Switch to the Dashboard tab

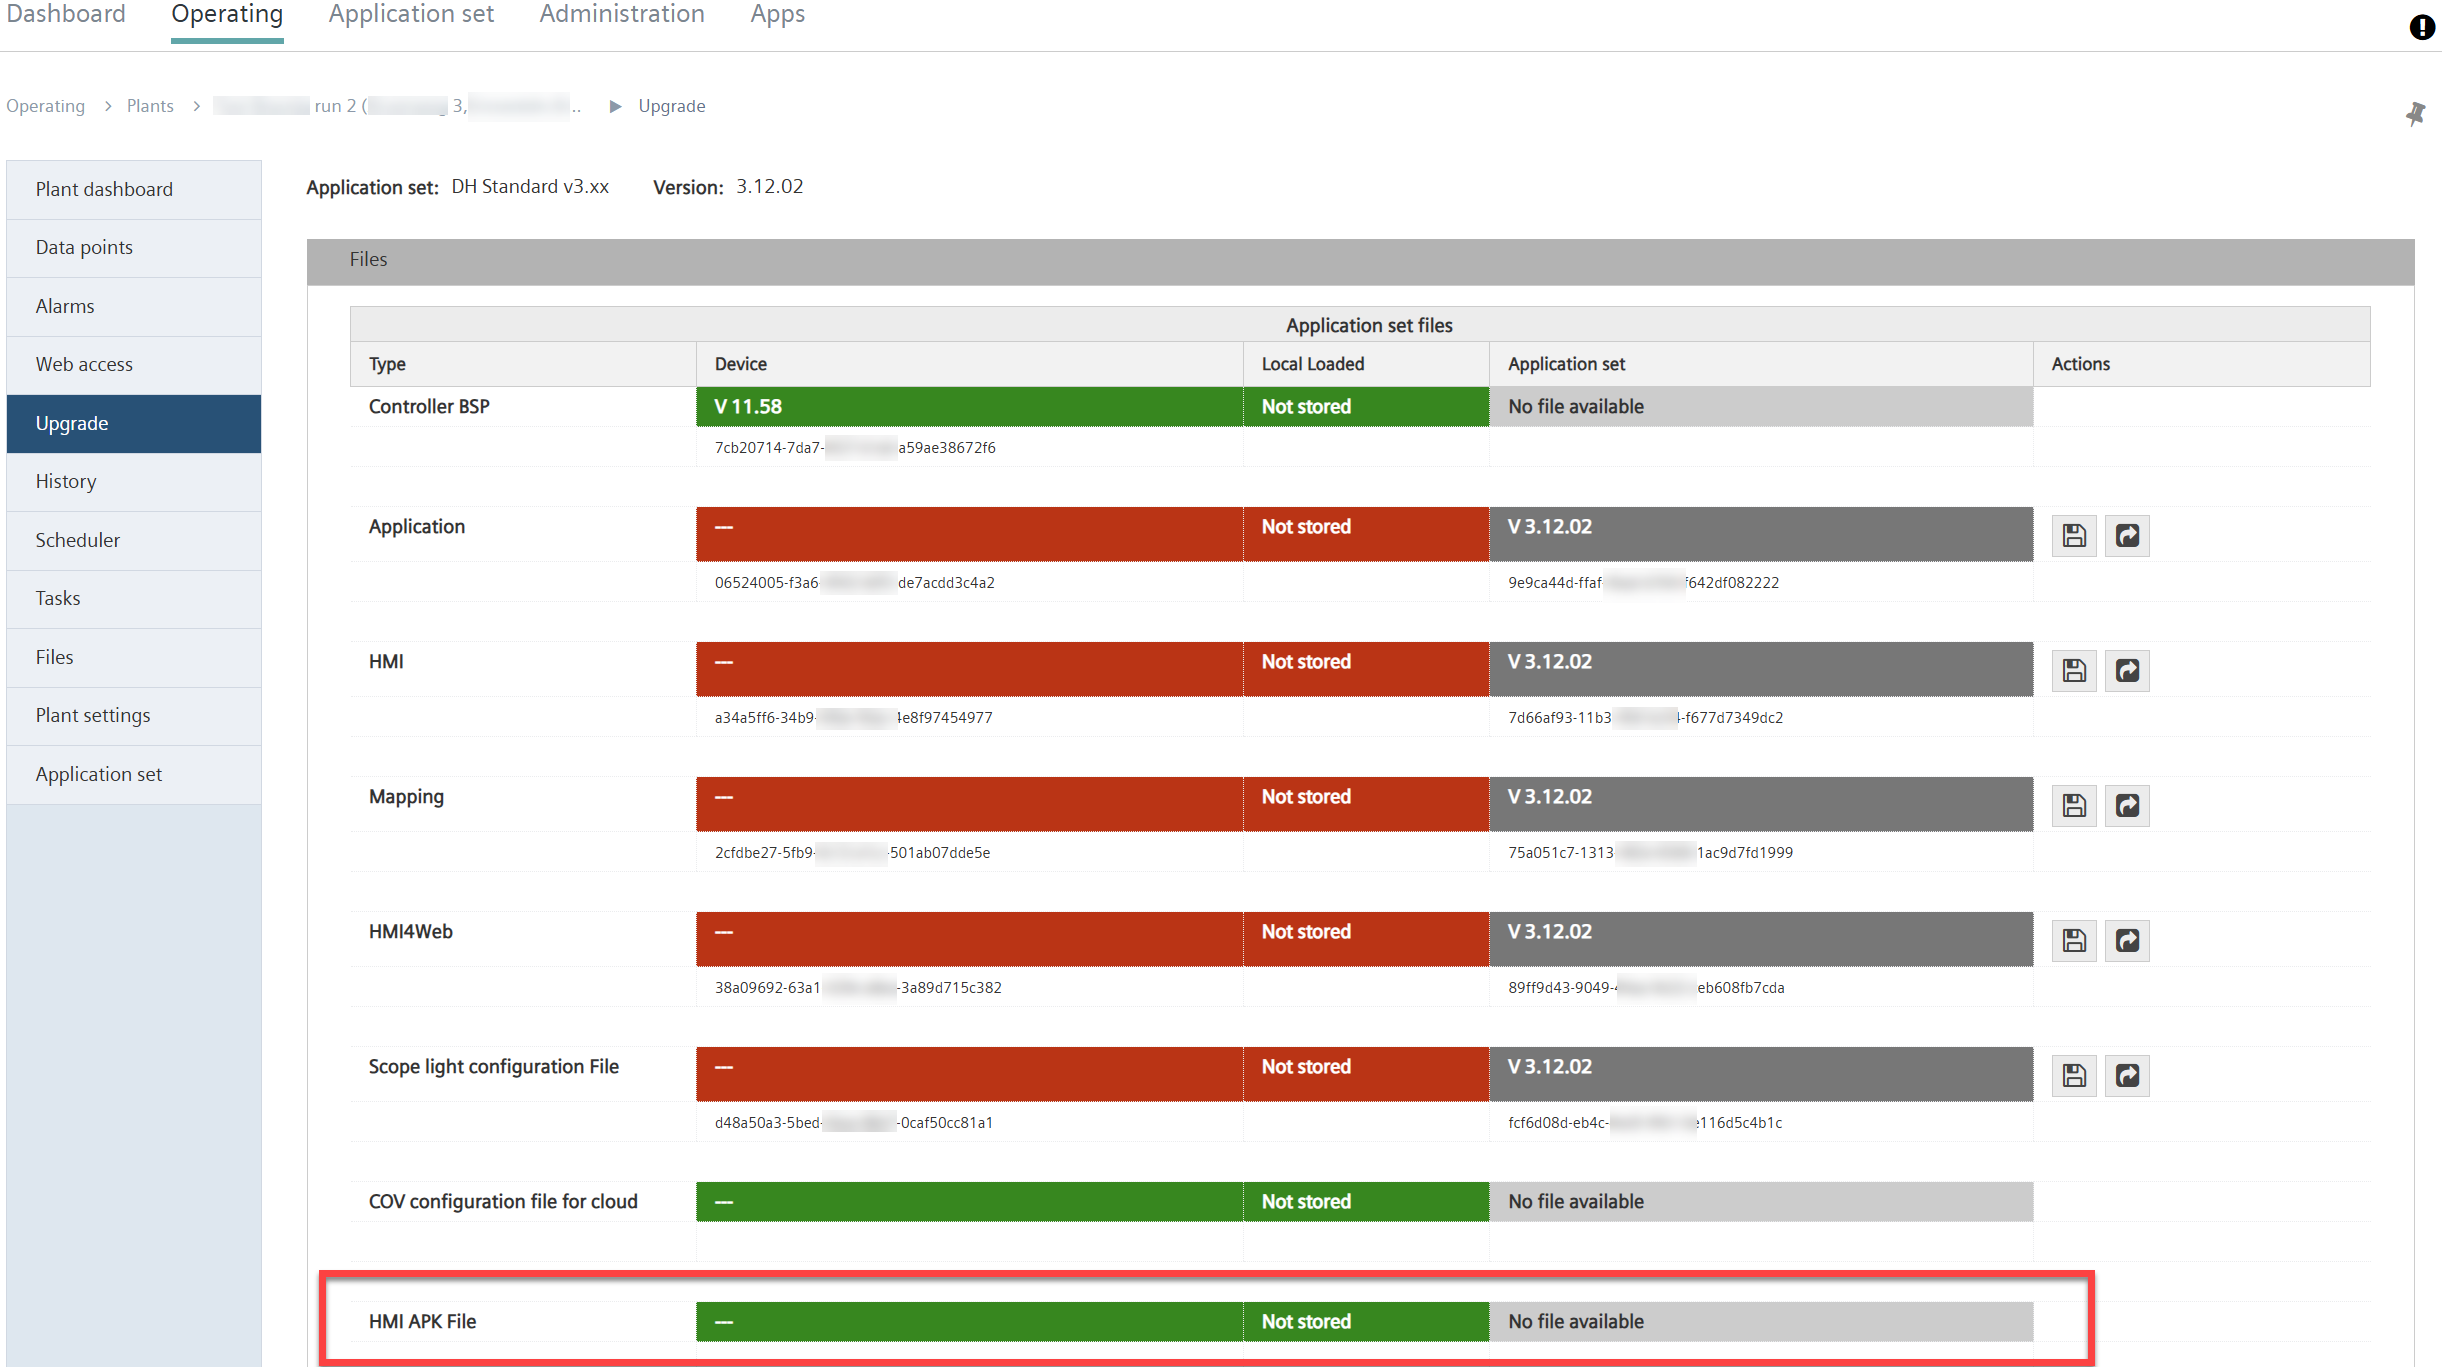66,14
